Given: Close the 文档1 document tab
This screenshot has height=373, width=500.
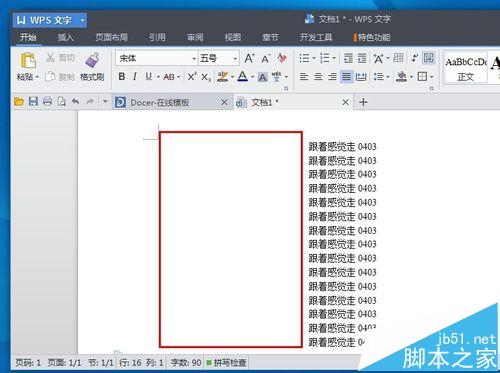Looking at the screenshot, I should click(x=346, y=102).
